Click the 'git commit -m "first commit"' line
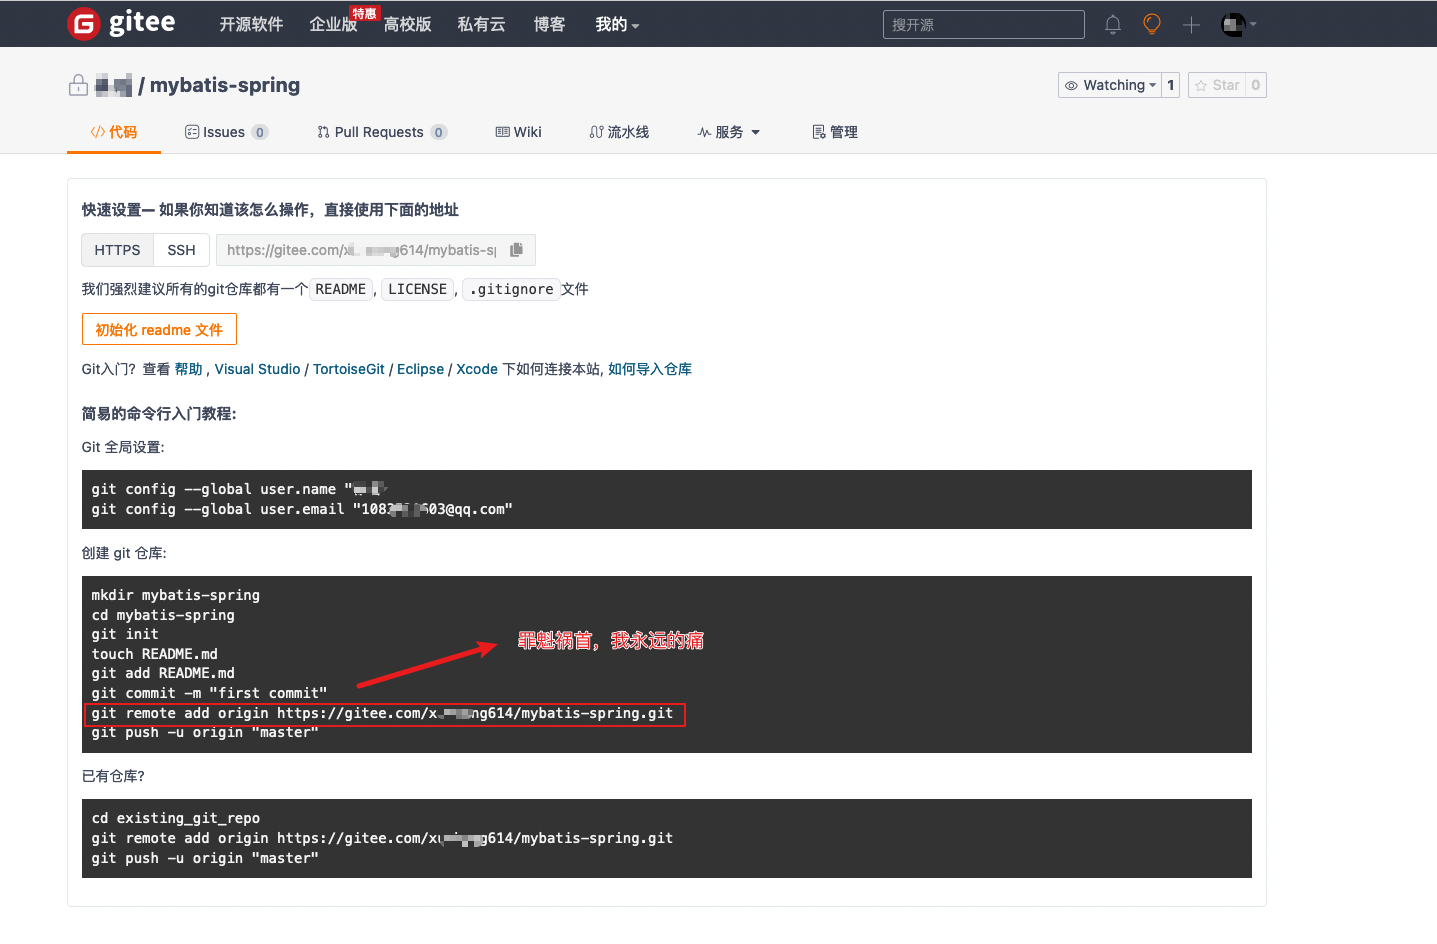 210,693
